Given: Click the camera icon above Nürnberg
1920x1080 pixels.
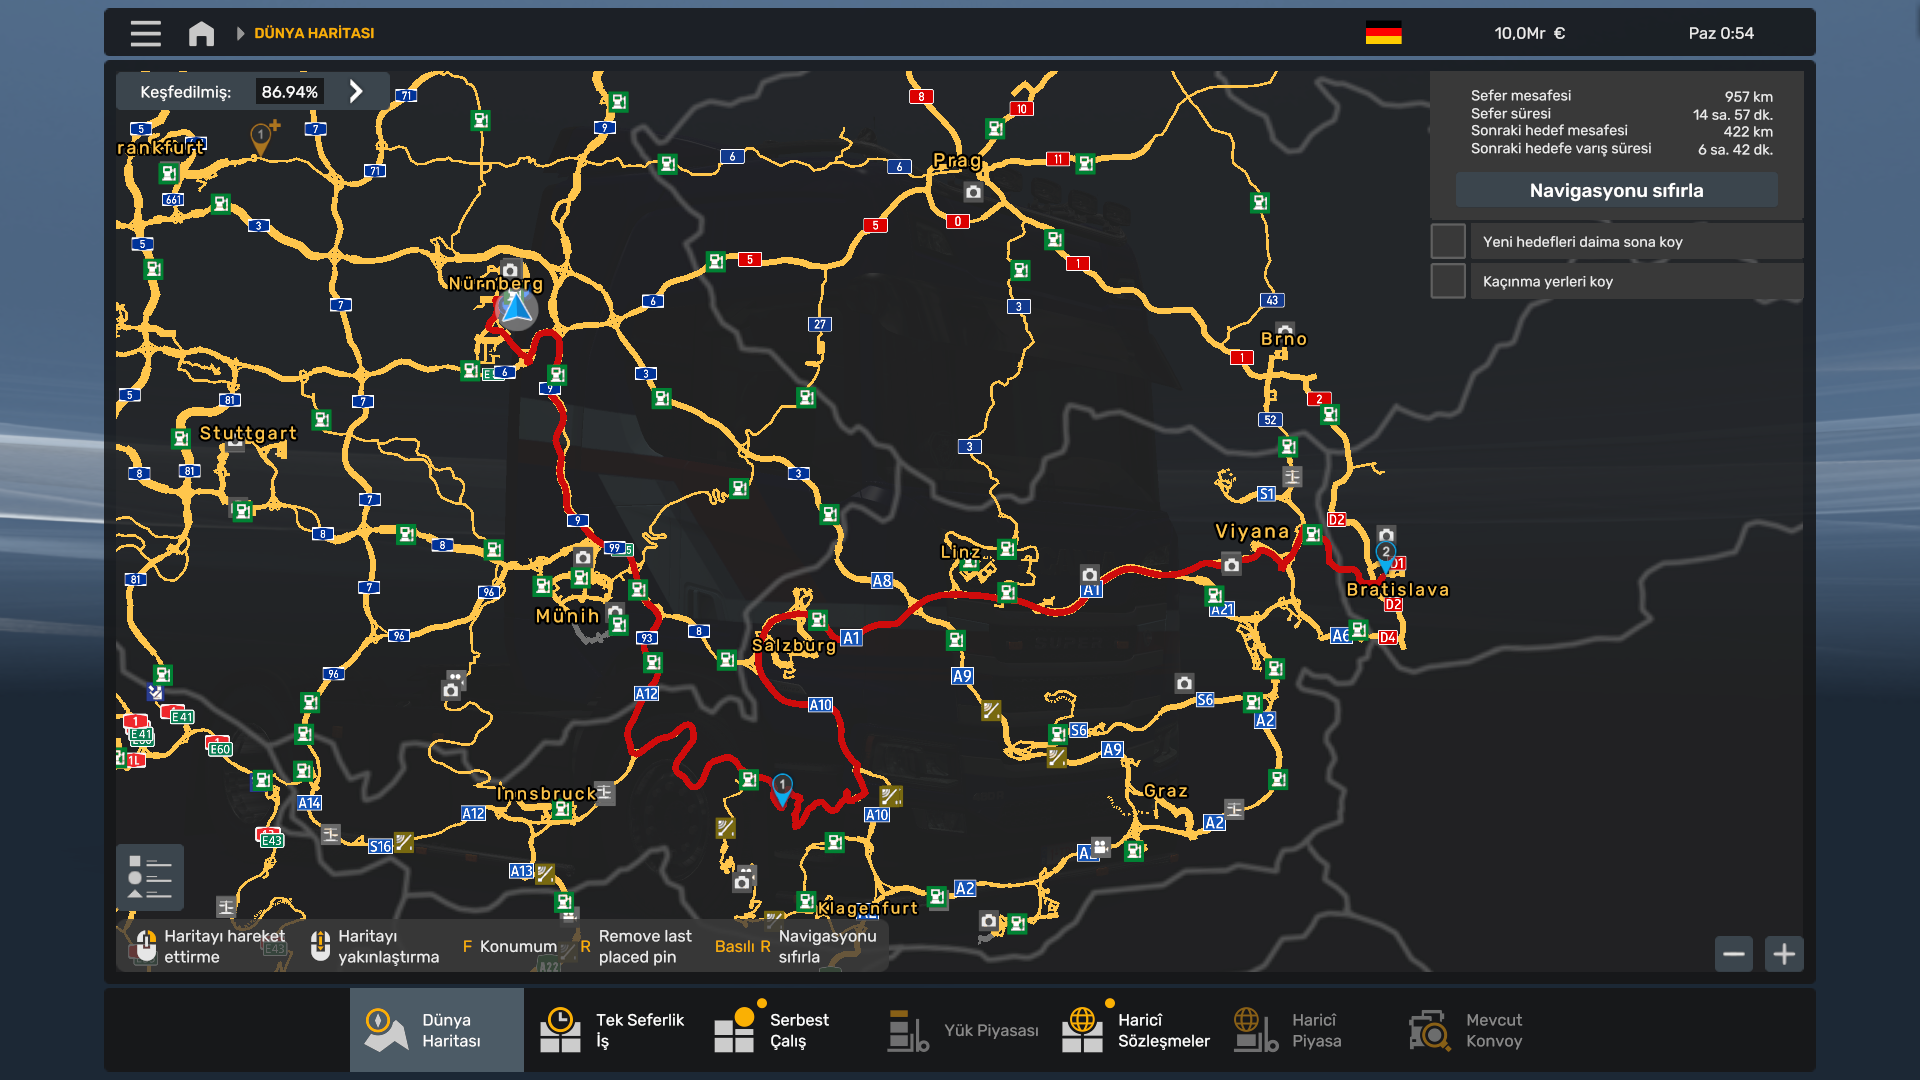Looking at the screenshot, I should [x=510, y=270].
